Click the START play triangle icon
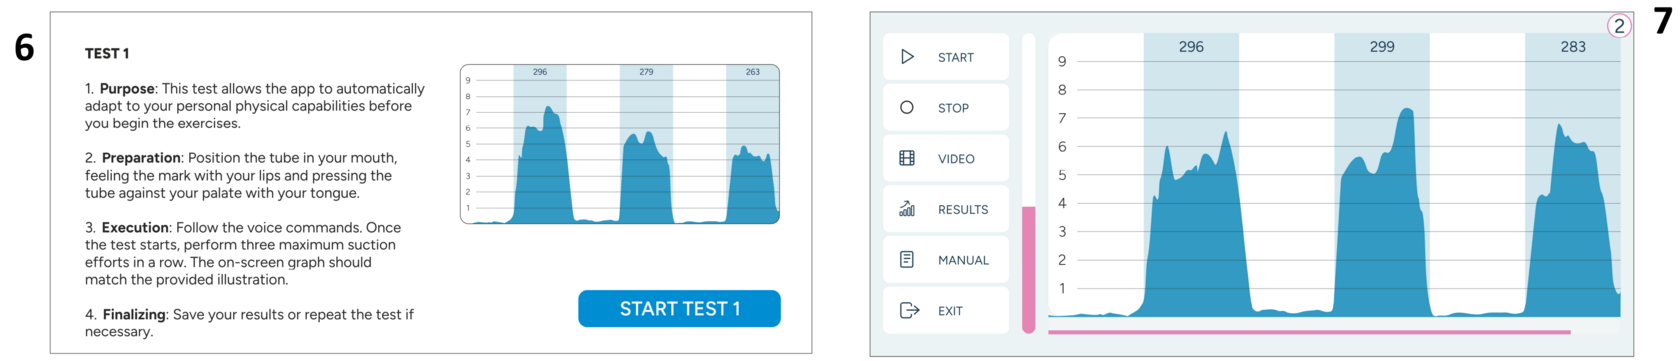 point(907,57)
